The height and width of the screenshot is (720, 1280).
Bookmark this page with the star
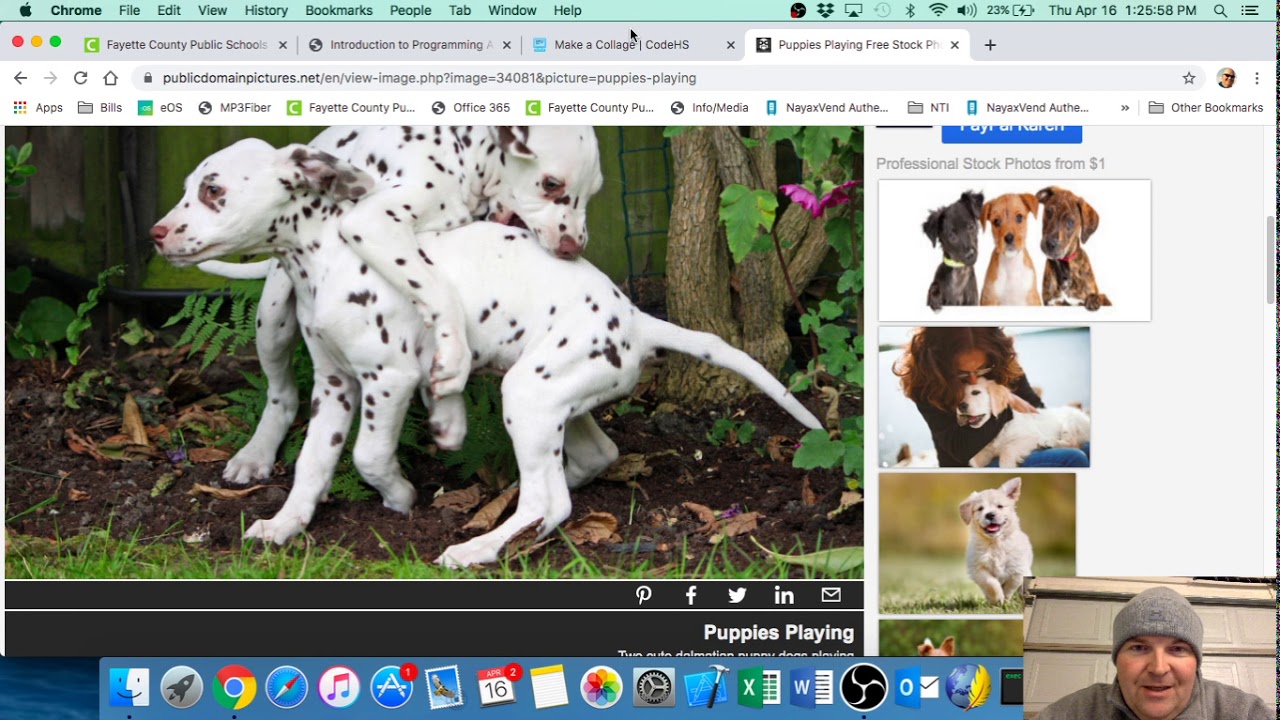(1189, 78)
